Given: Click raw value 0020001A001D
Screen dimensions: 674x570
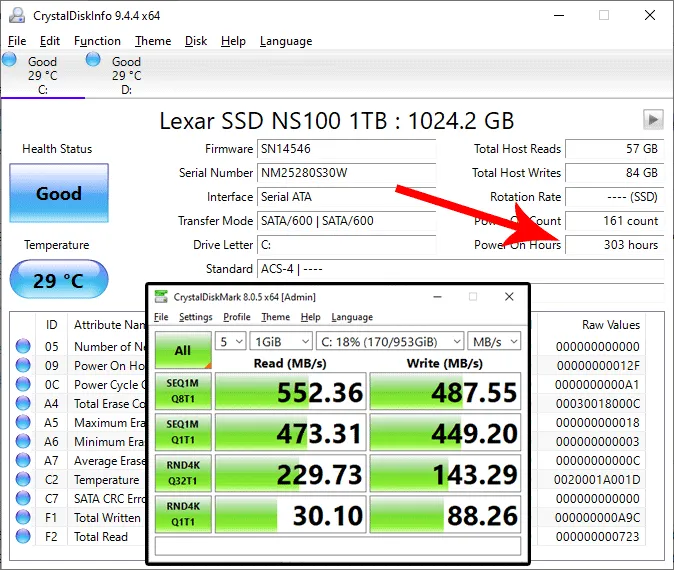Looking at the screenshot, I should point(597,479).
